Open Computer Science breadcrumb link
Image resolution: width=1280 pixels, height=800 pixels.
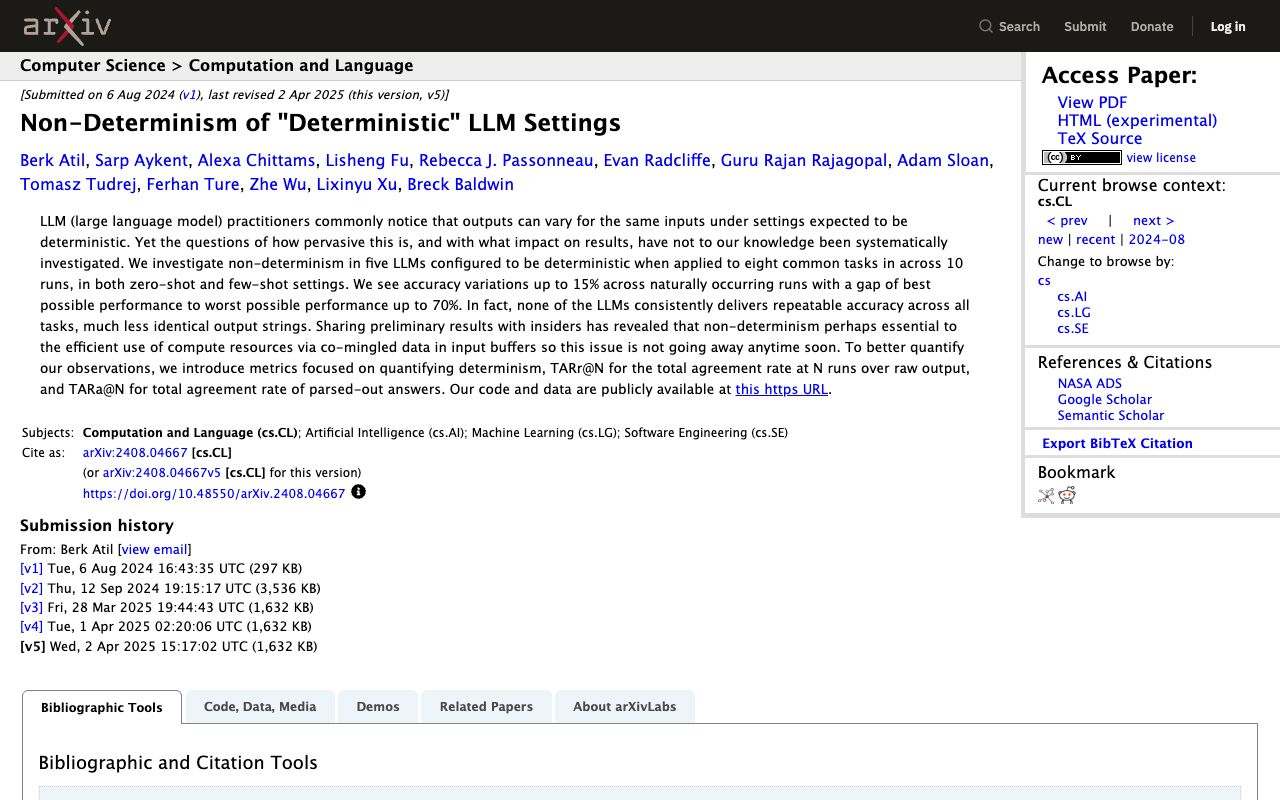[x=93, y=66]
